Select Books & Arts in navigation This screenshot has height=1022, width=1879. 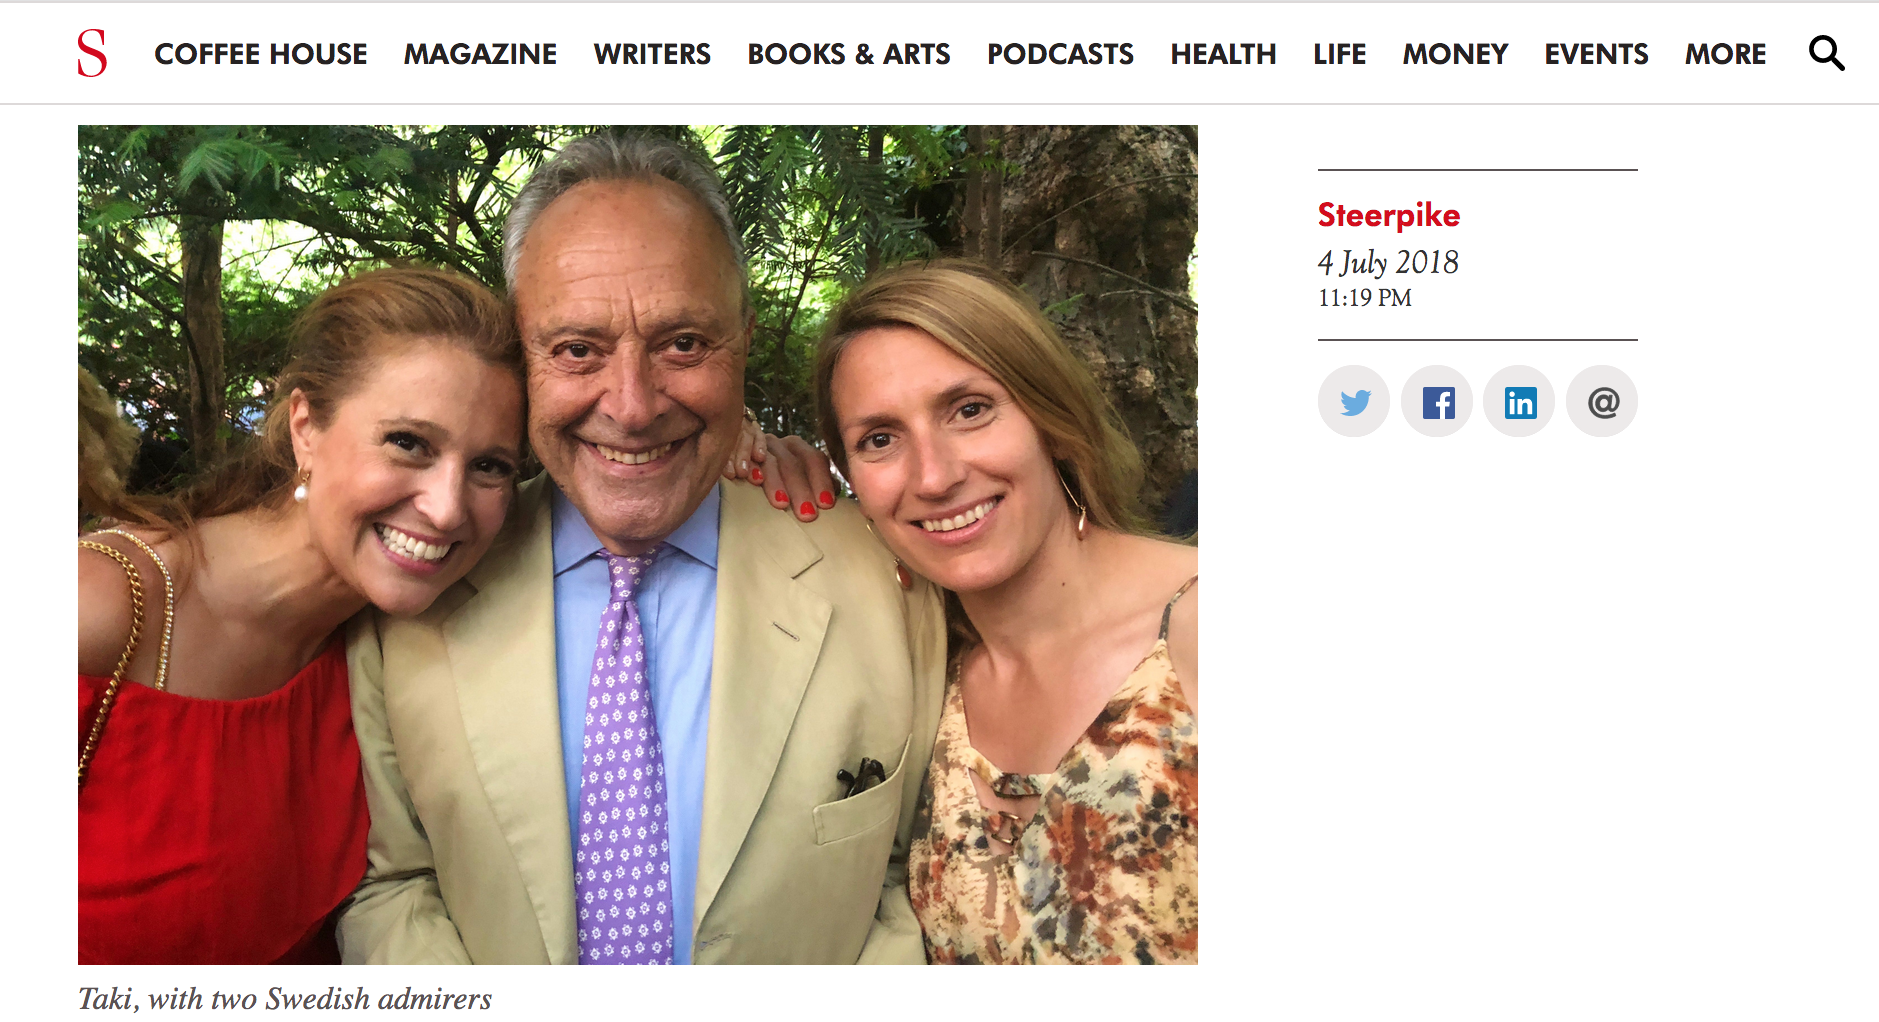(x=849, y=54)
